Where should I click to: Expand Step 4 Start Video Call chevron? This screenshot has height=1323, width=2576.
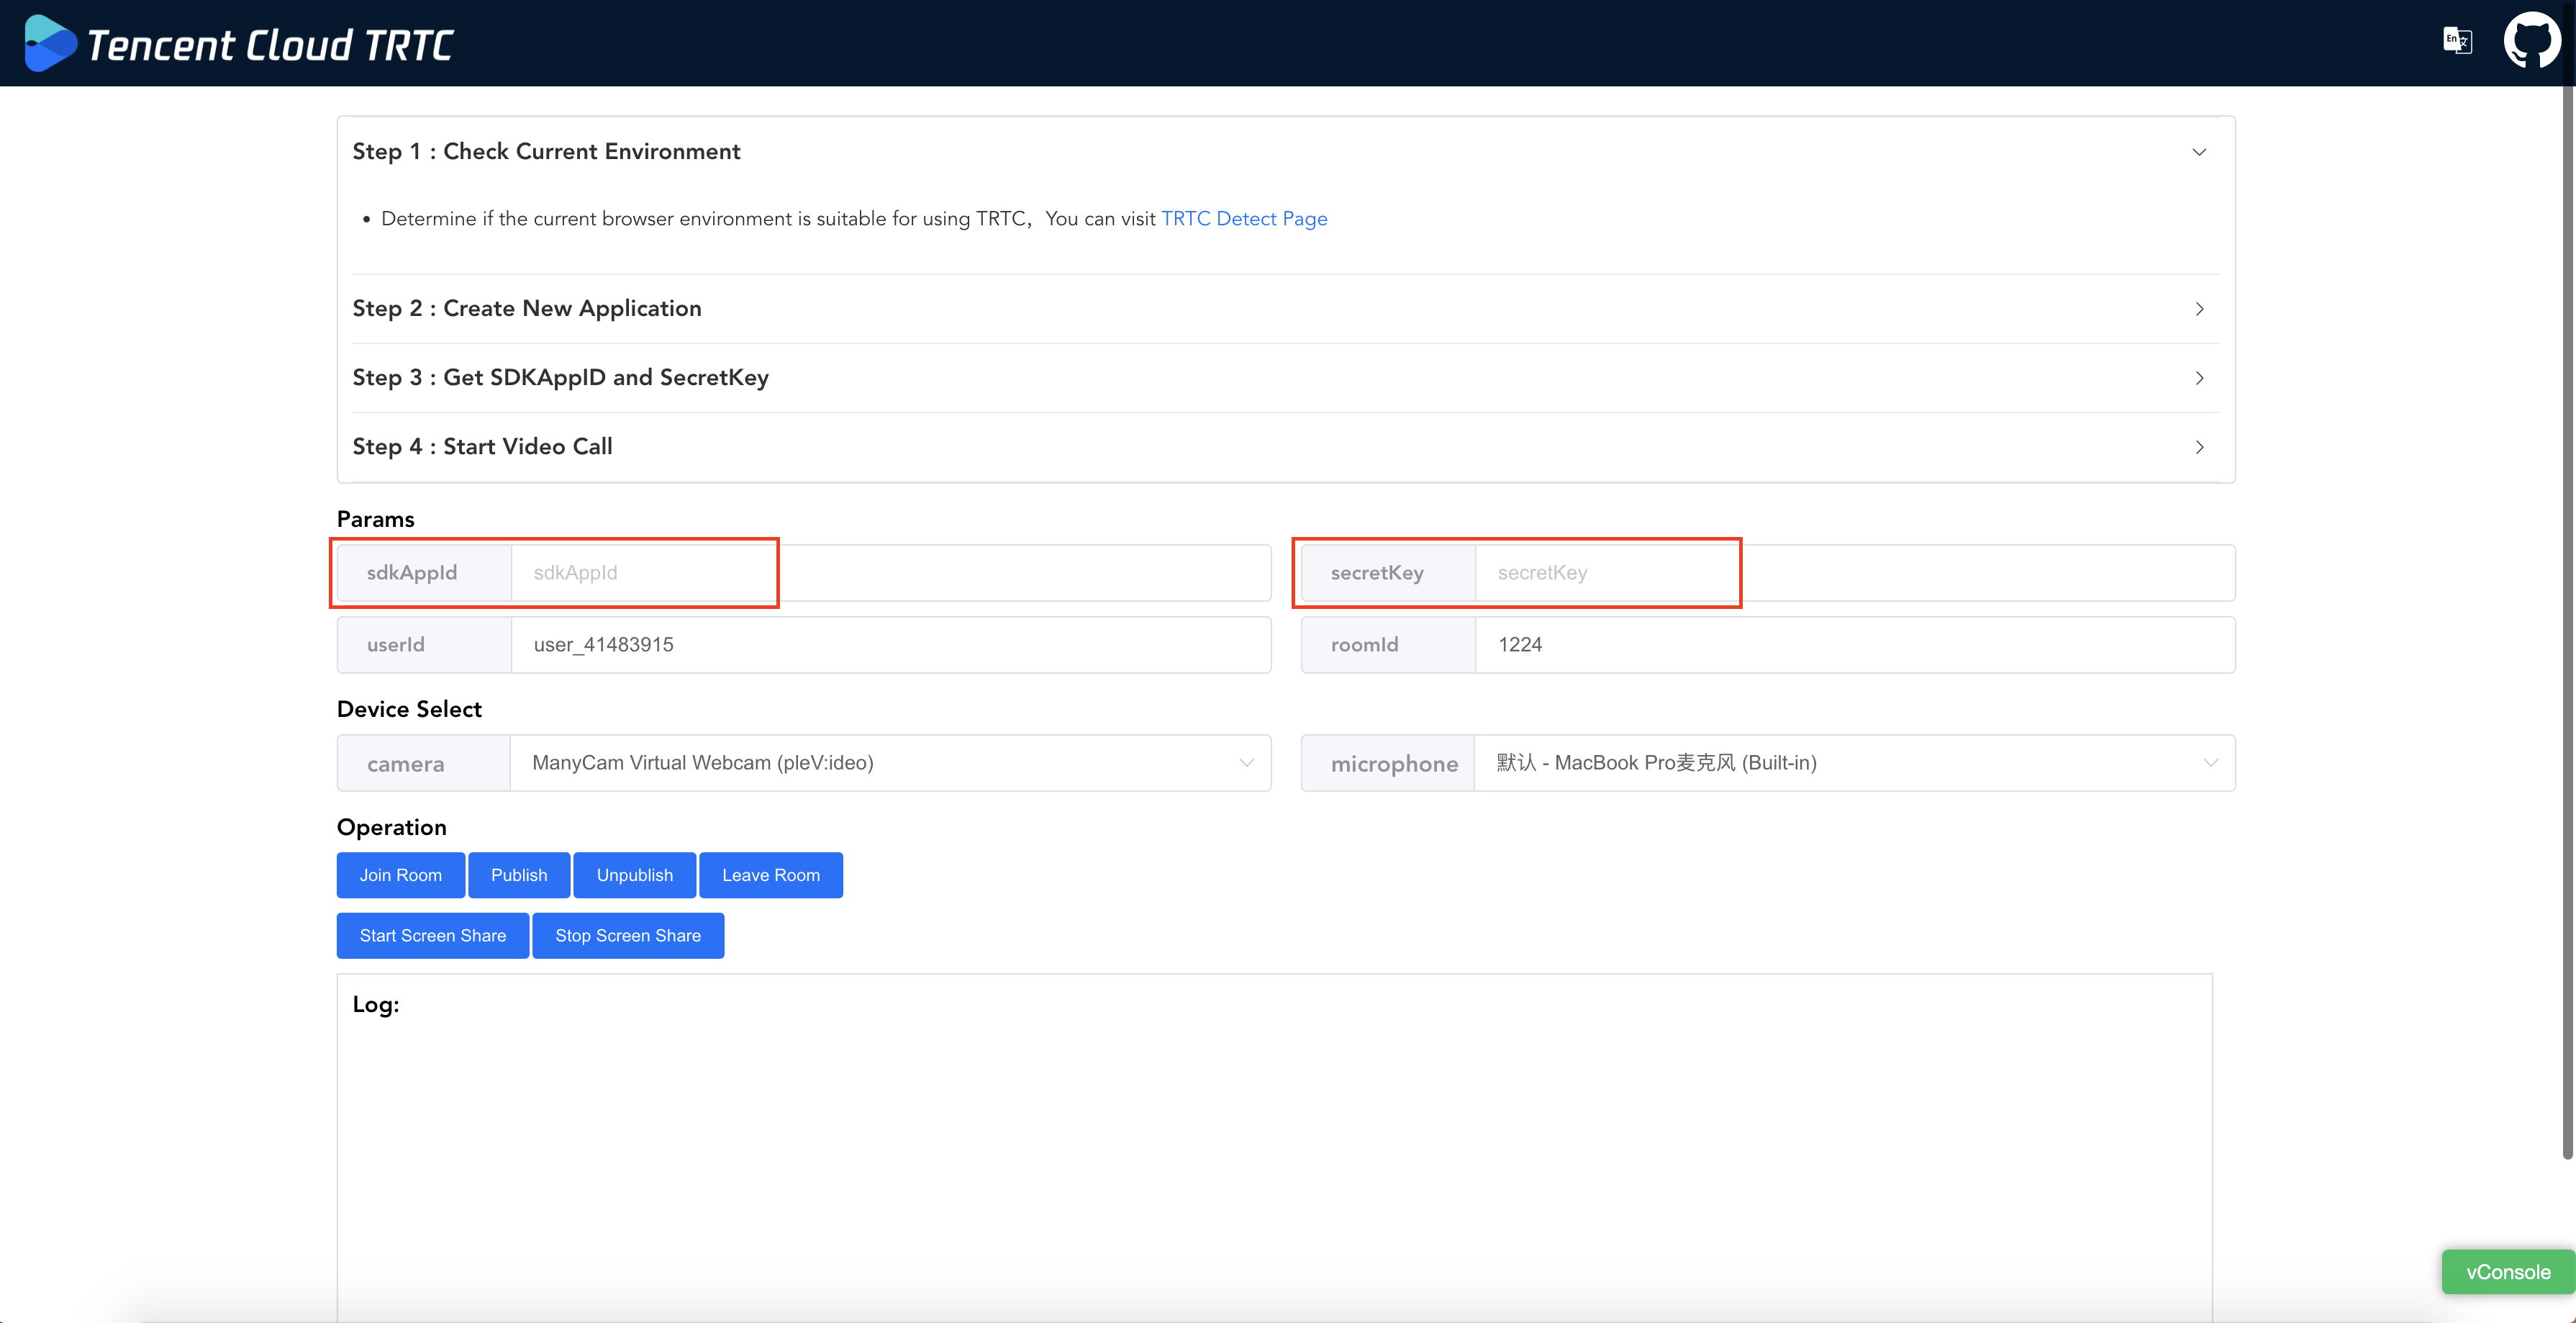(x=2199, y=447)
